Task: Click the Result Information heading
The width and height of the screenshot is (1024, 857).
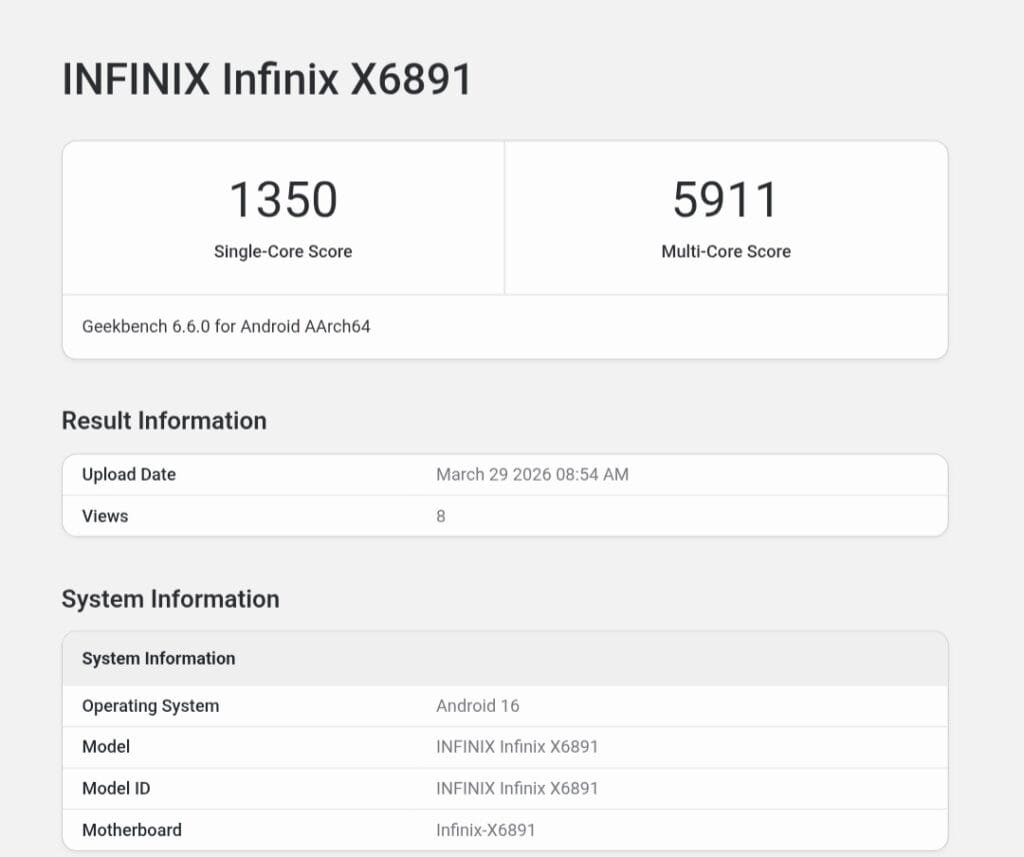Action: point(164,421)
